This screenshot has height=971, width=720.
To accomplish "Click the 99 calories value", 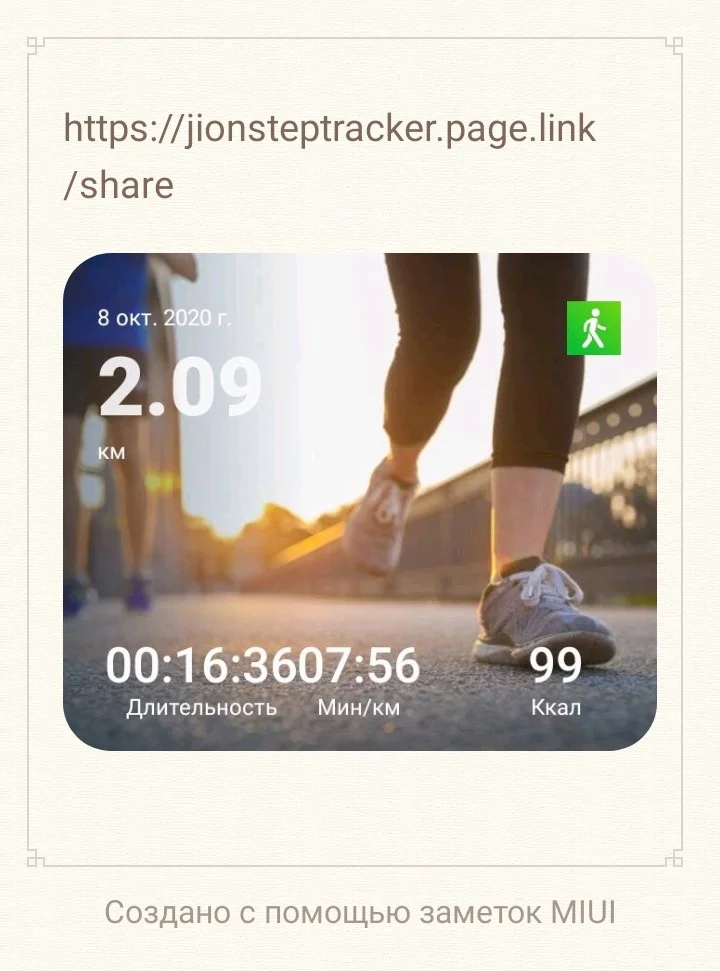I will pyautogui.click(x=555, y=666).
